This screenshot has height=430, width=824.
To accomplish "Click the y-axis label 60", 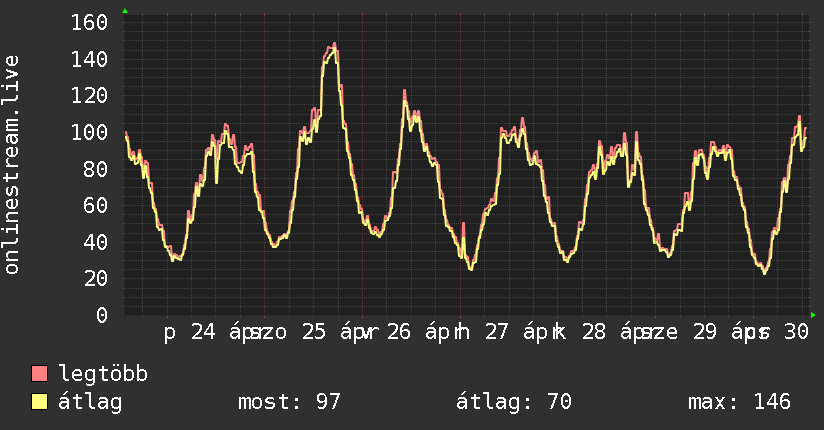I will coord(96,206).
